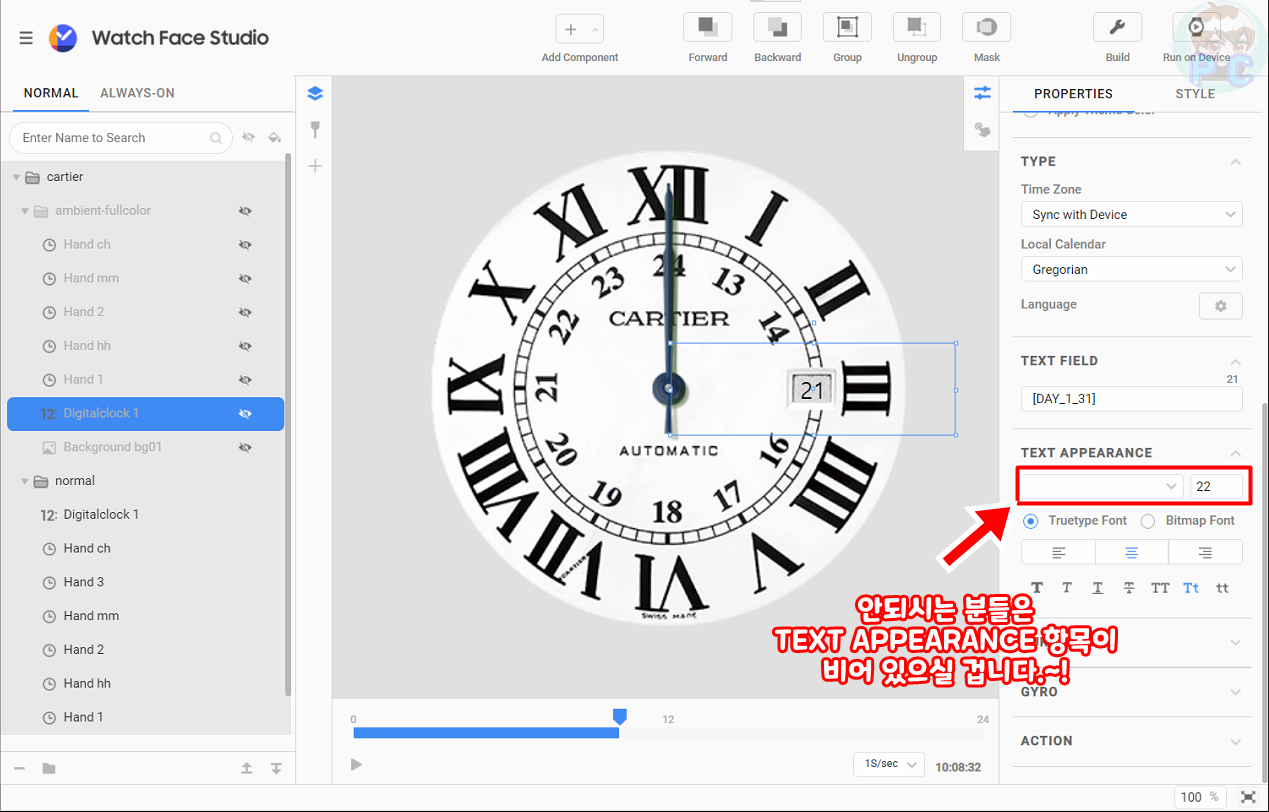Collapse the cartier root folder

(16, 177)
